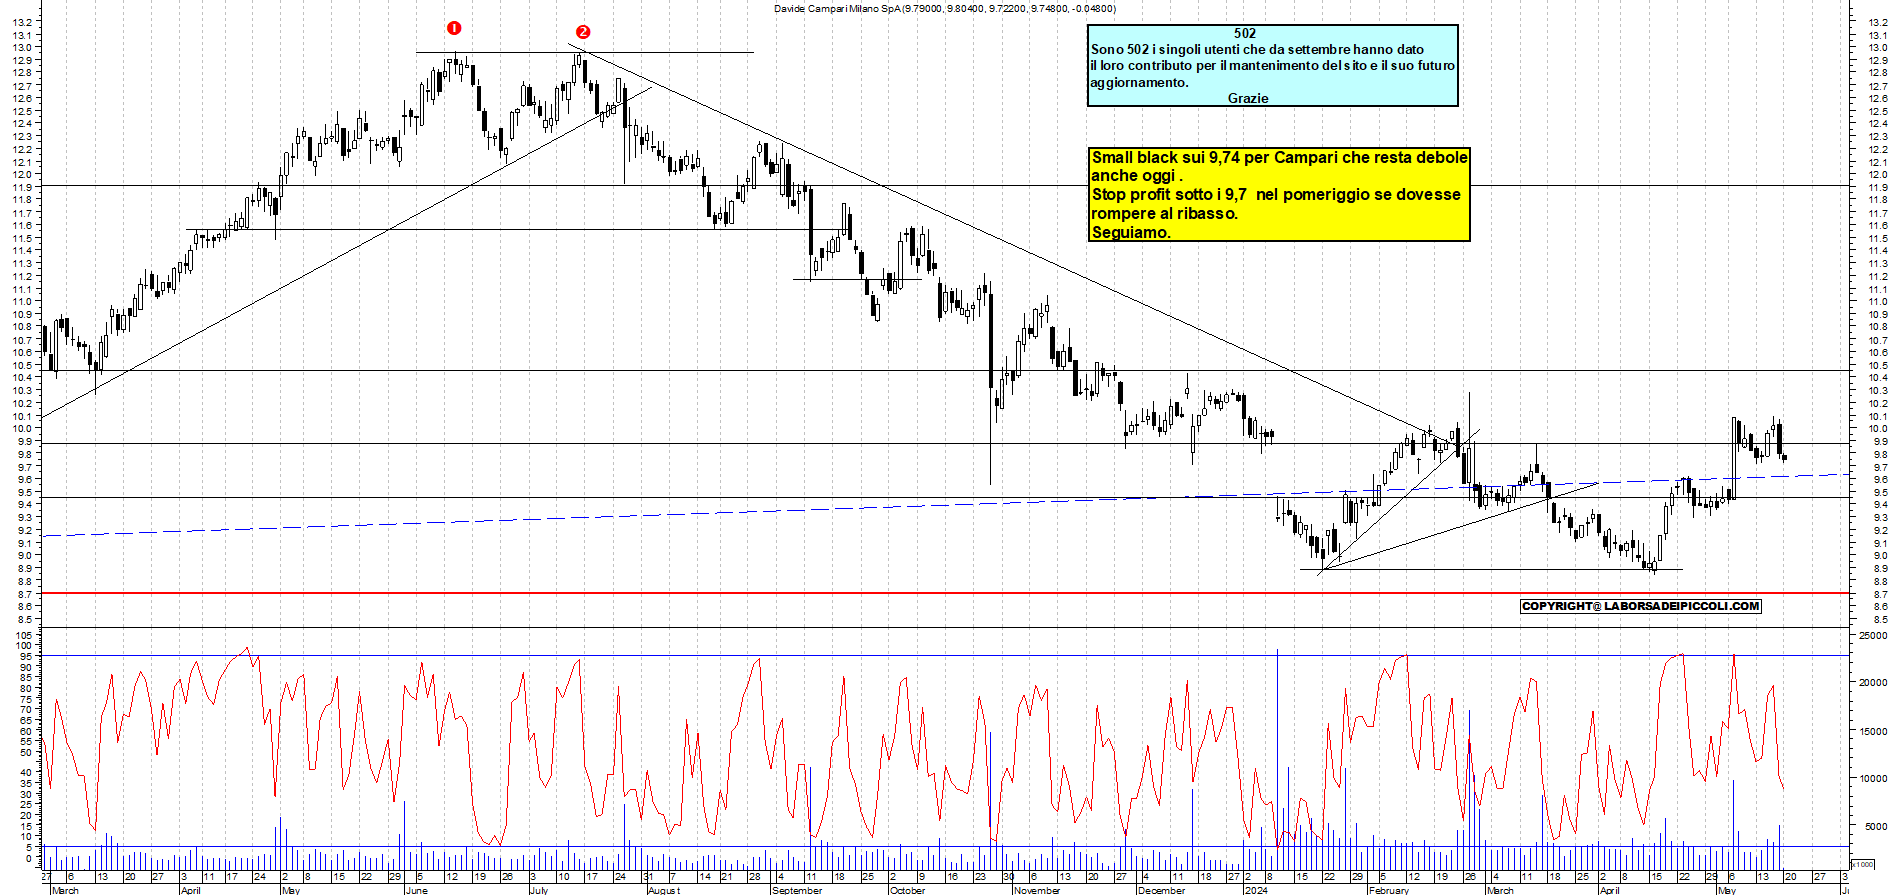1890x895 pixels.
Task: Click the 'June' month label on time axis
Action: tap(417, 890)
